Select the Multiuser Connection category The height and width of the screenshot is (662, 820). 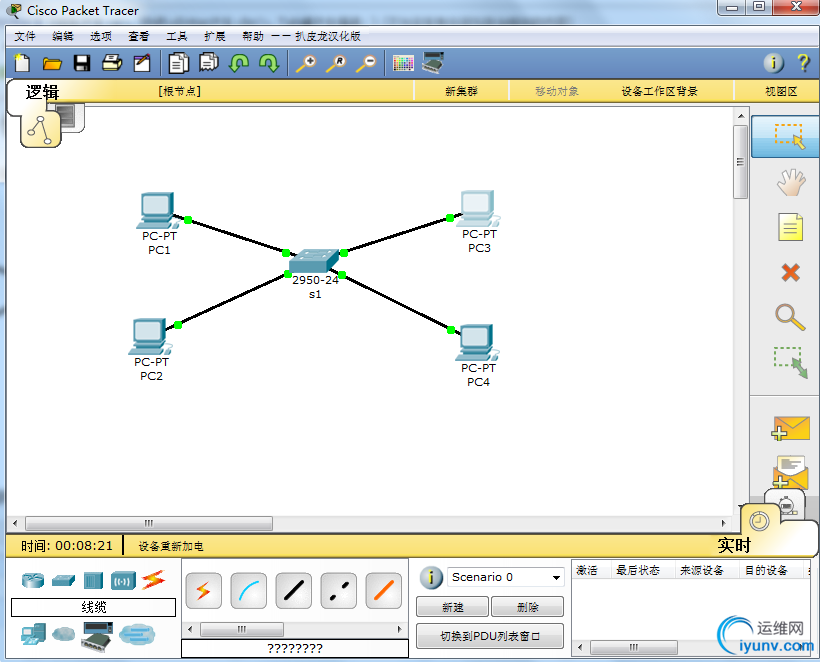tap(137, 635)
